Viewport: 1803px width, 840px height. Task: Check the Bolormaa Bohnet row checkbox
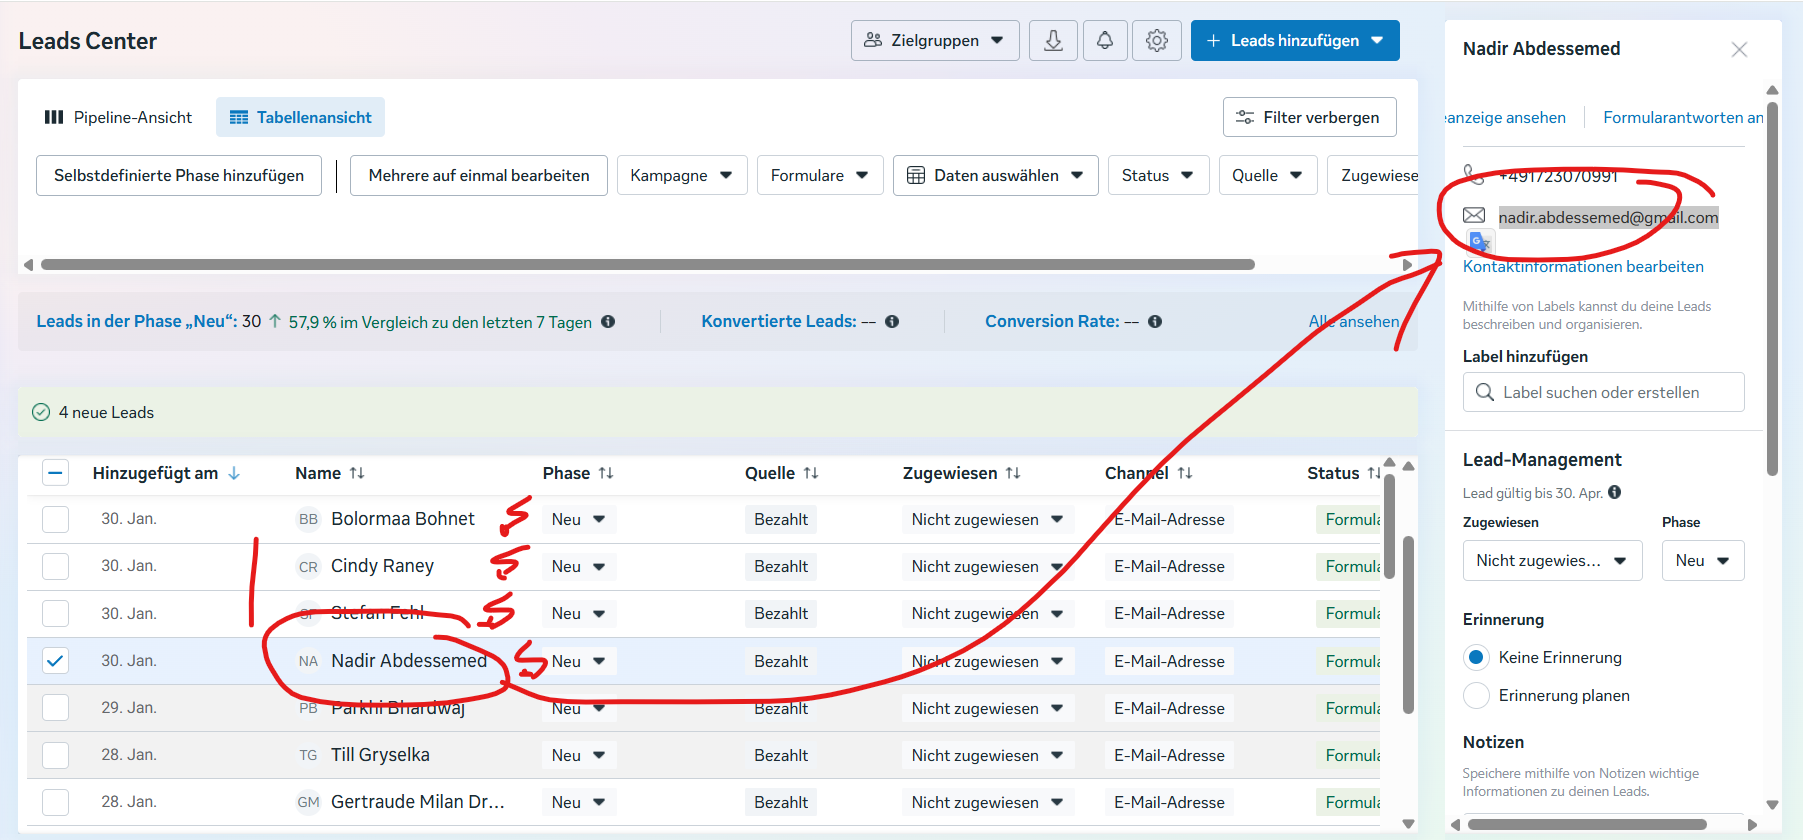56,519
